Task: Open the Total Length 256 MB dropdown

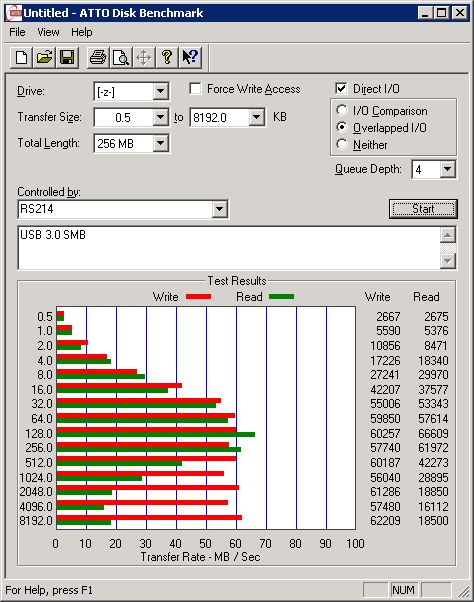Action: (x=160, y=144)
